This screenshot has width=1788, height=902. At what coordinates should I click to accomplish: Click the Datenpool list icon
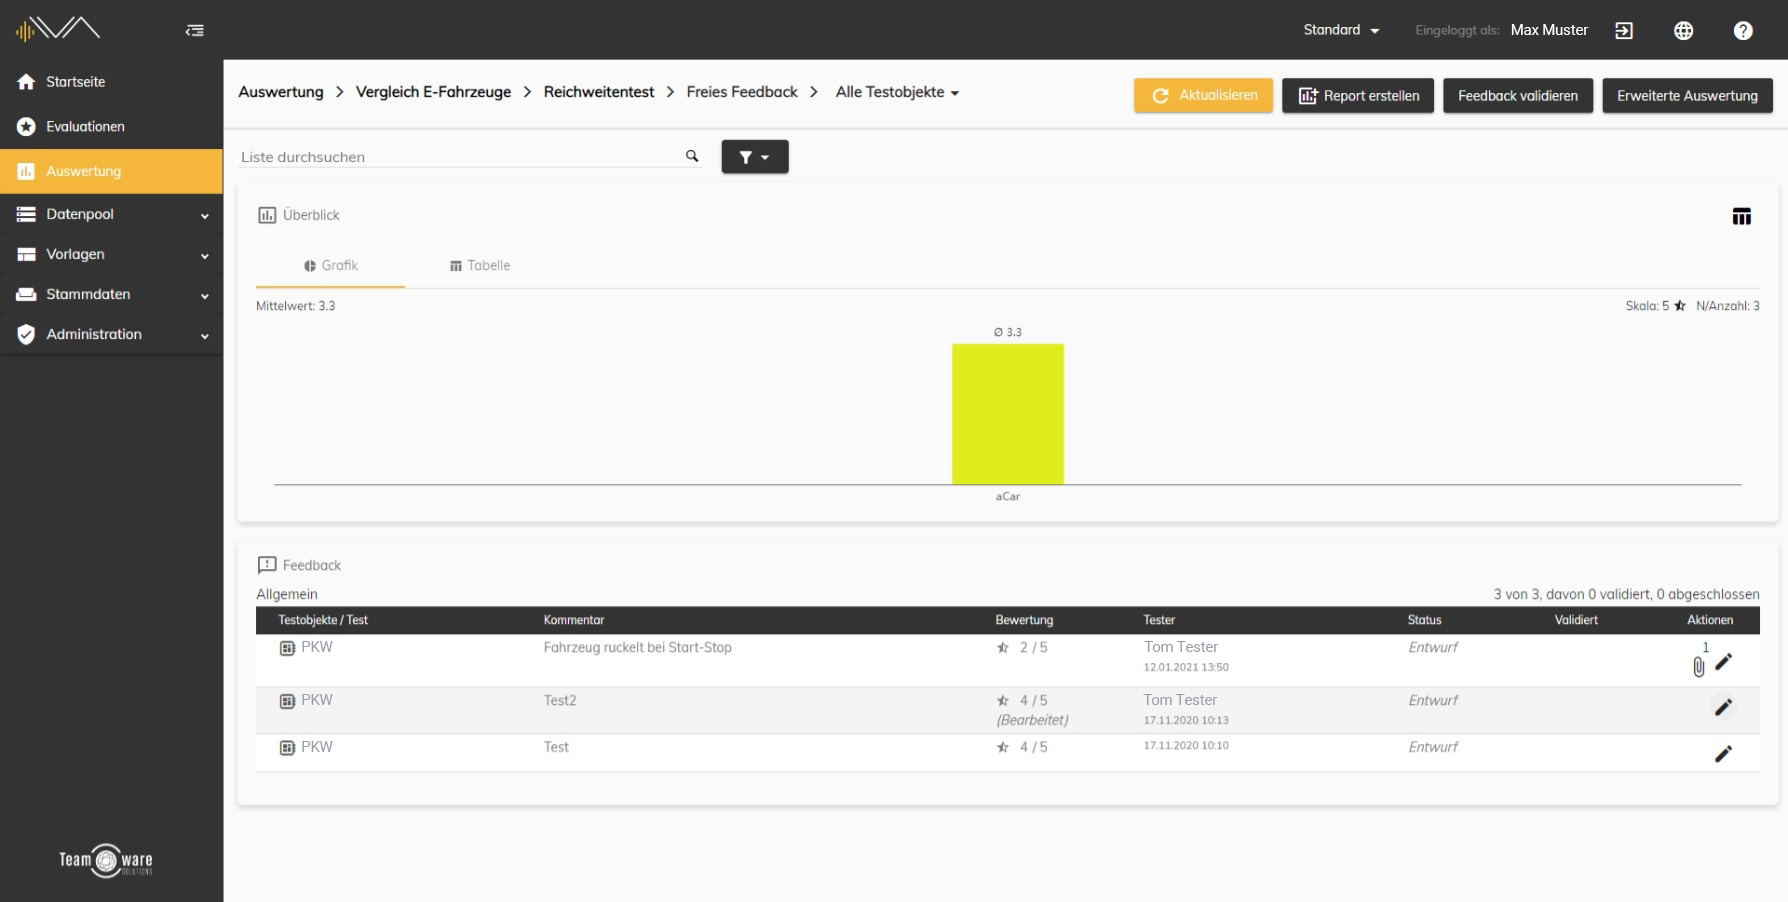tap(26, 214)
